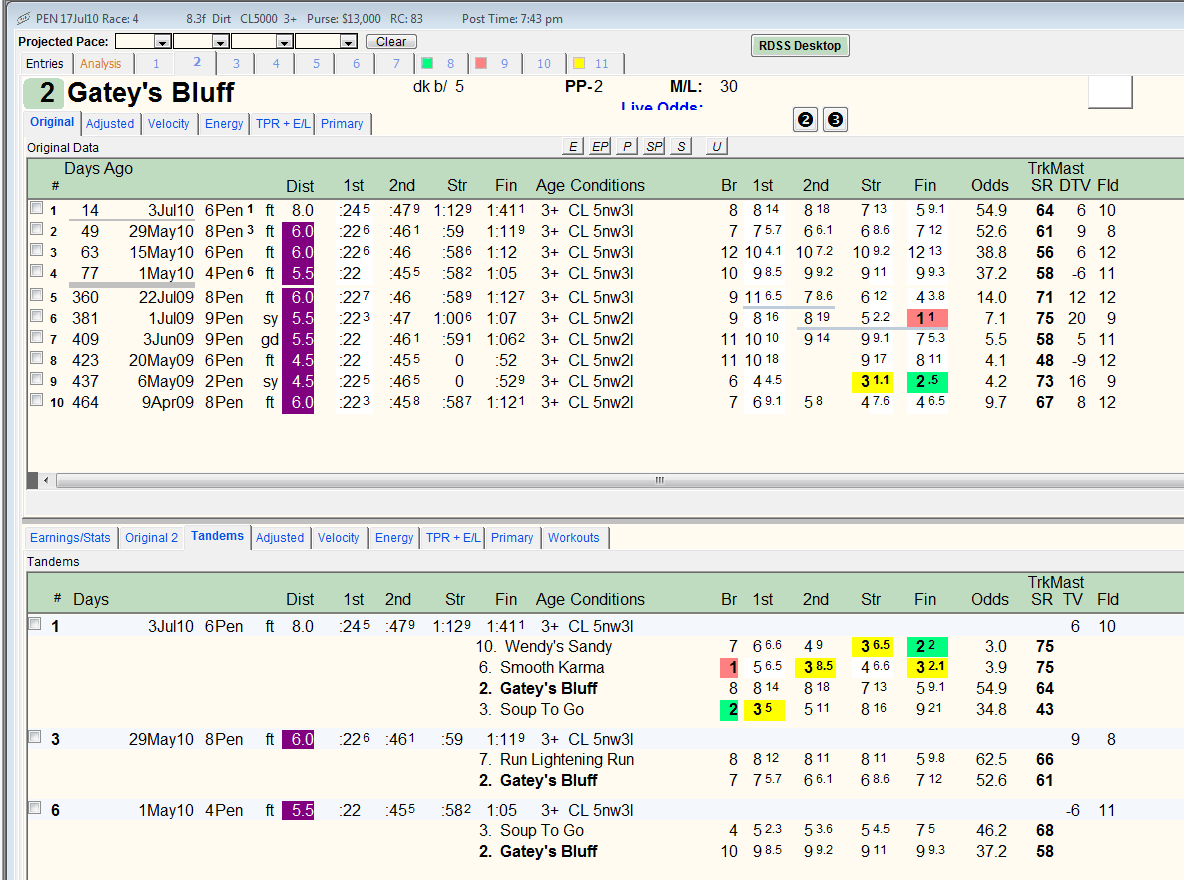Click the EP pace filter button
The height and width of the screenshot is (880, 1184).
point(600,146)
